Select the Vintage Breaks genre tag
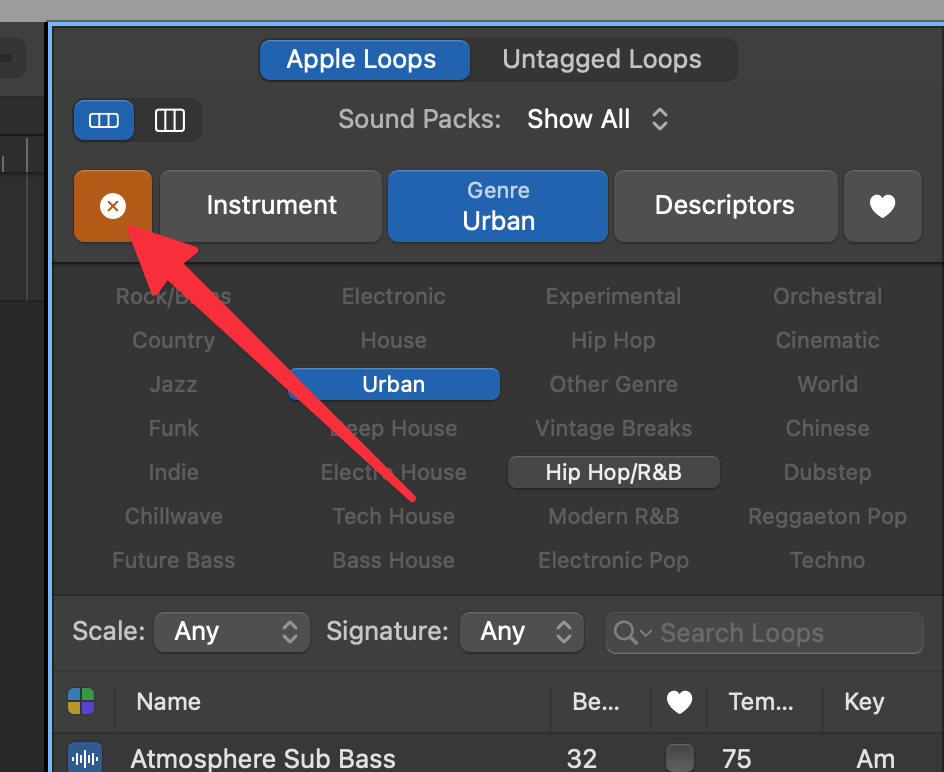 pyautogui.click(x=613, y=428)
